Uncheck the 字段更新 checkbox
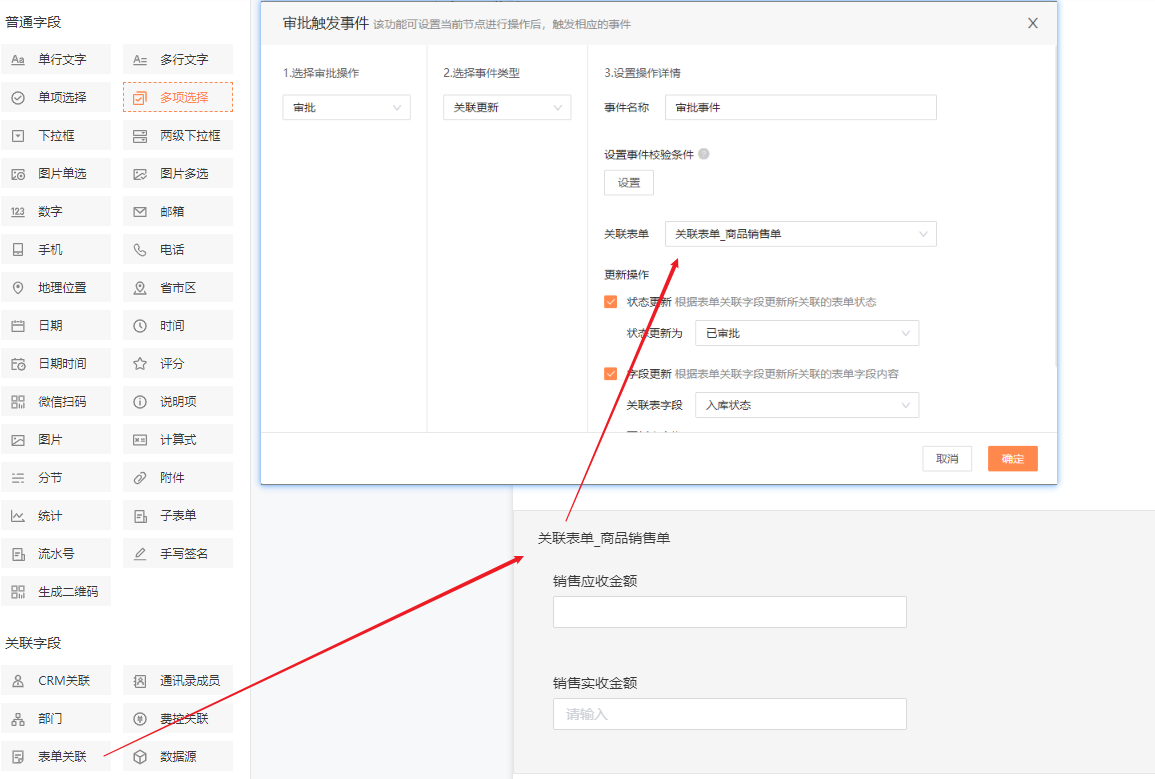 coord(610,374)
